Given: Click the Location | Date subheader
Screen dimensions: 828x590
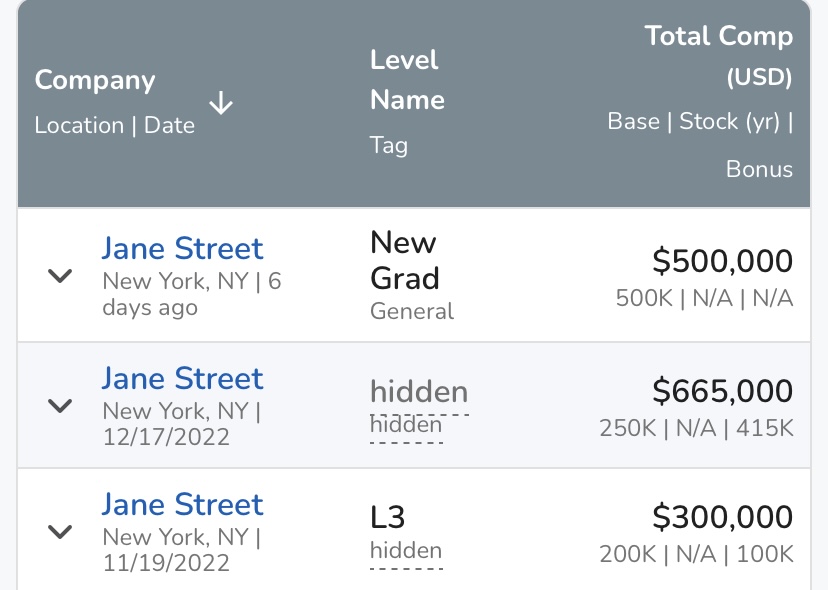Looking at the screenshot, I should coord(114,126).
